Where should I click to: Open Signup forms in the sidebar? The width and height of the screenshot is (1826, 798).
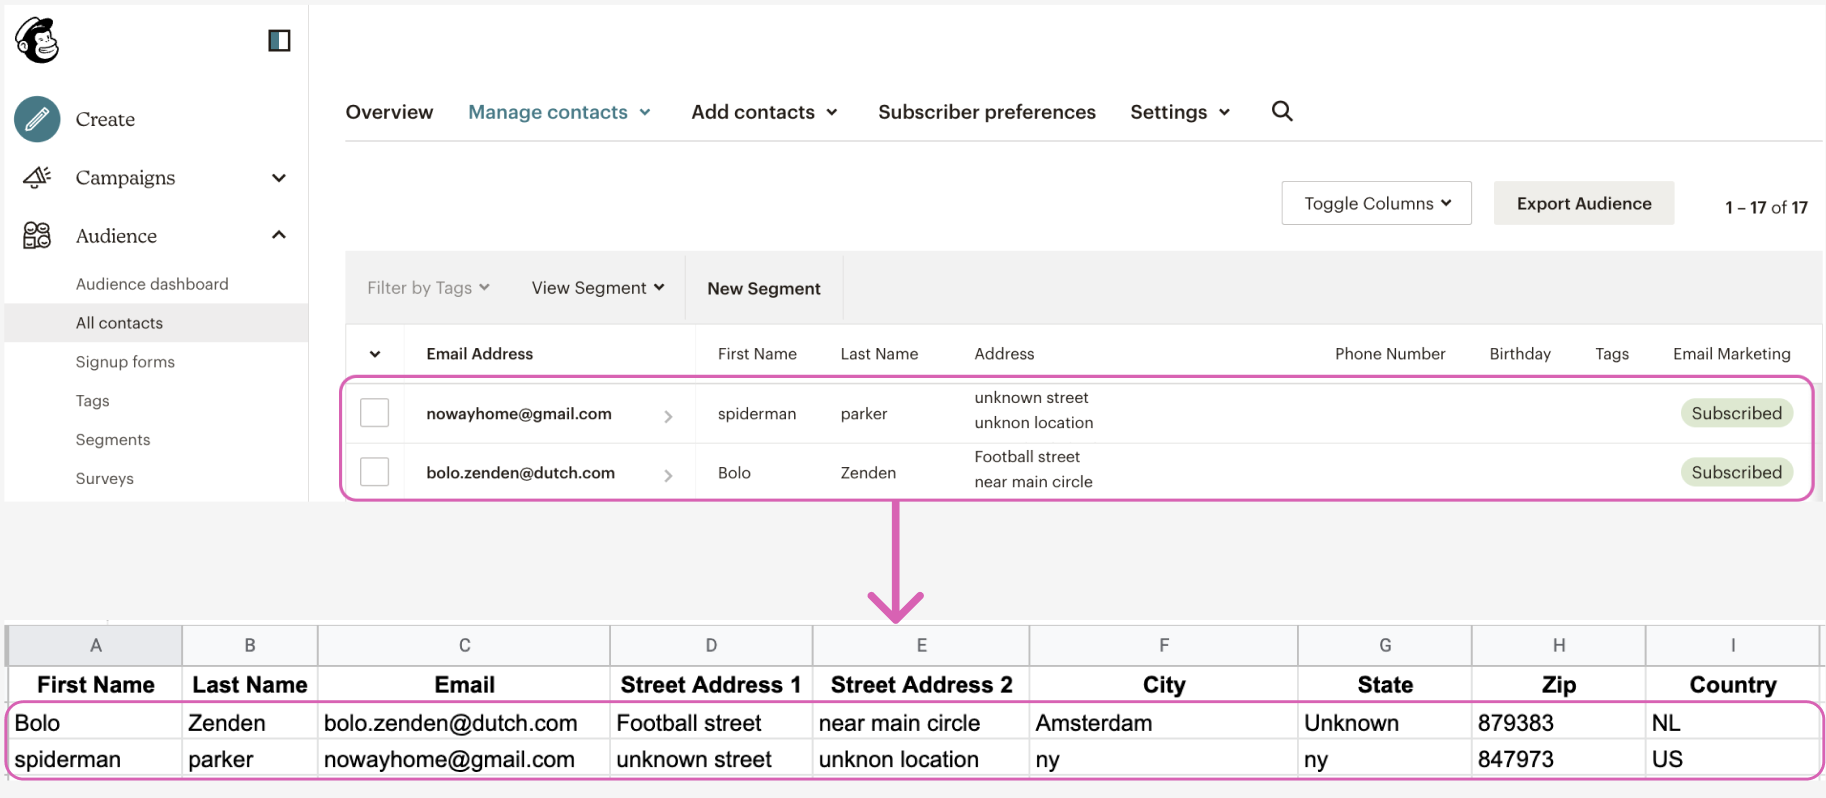(125, 362)
